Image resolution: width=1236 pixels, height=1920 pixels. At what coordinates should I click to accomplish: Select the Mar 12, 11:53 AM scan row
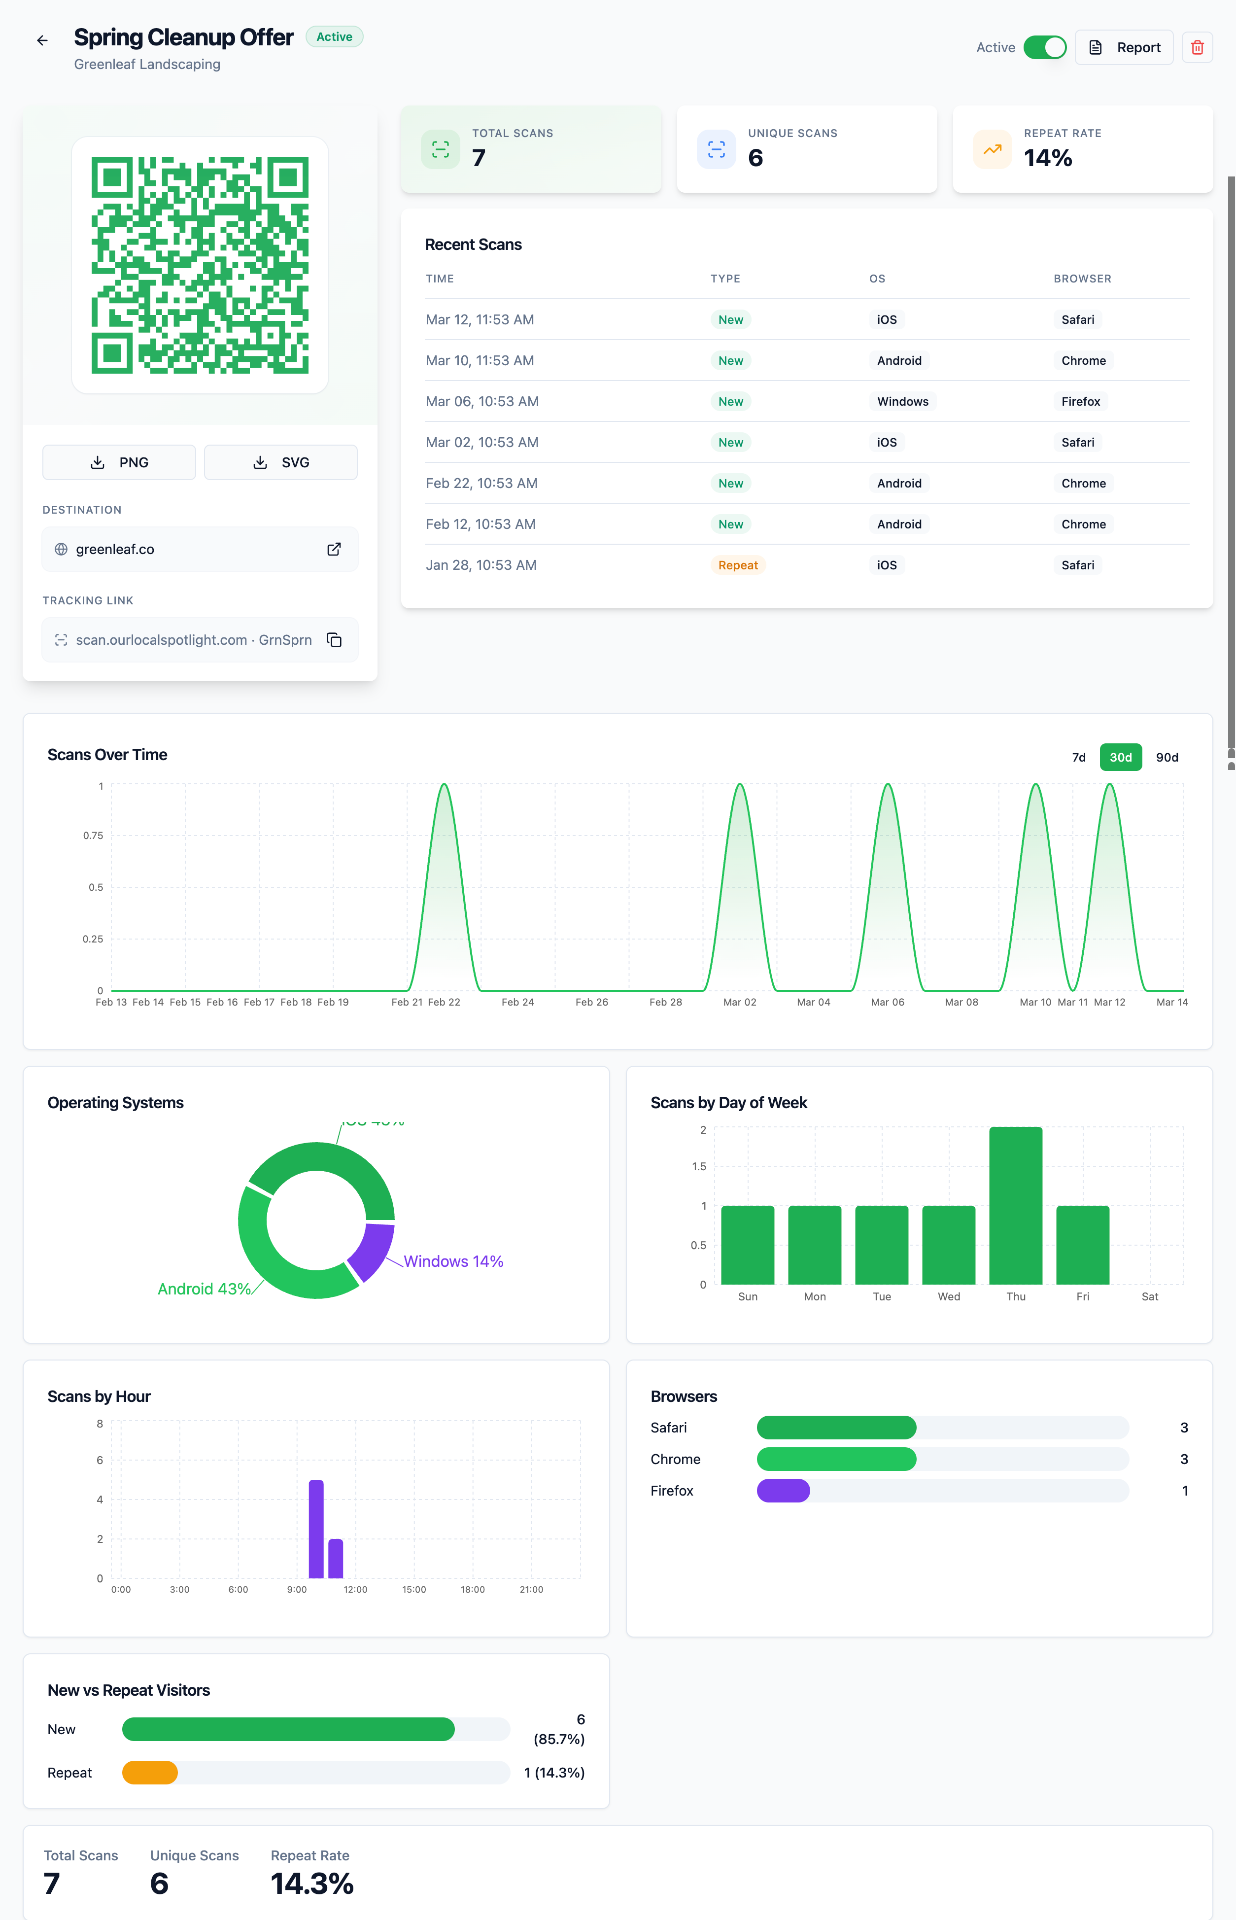click(807, 320)
